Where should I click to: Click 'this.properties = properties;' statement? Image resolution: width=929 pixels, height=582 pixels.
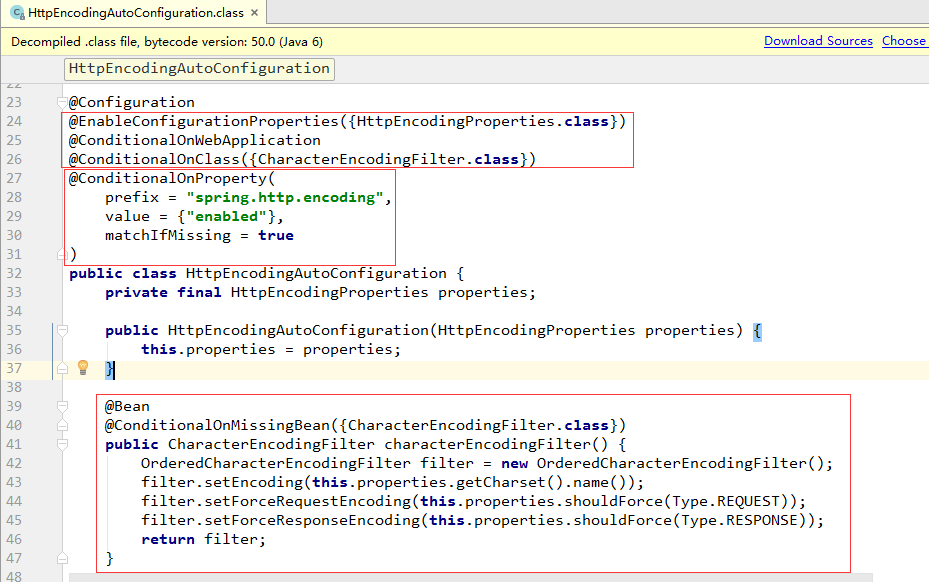(x=271, y=349)
